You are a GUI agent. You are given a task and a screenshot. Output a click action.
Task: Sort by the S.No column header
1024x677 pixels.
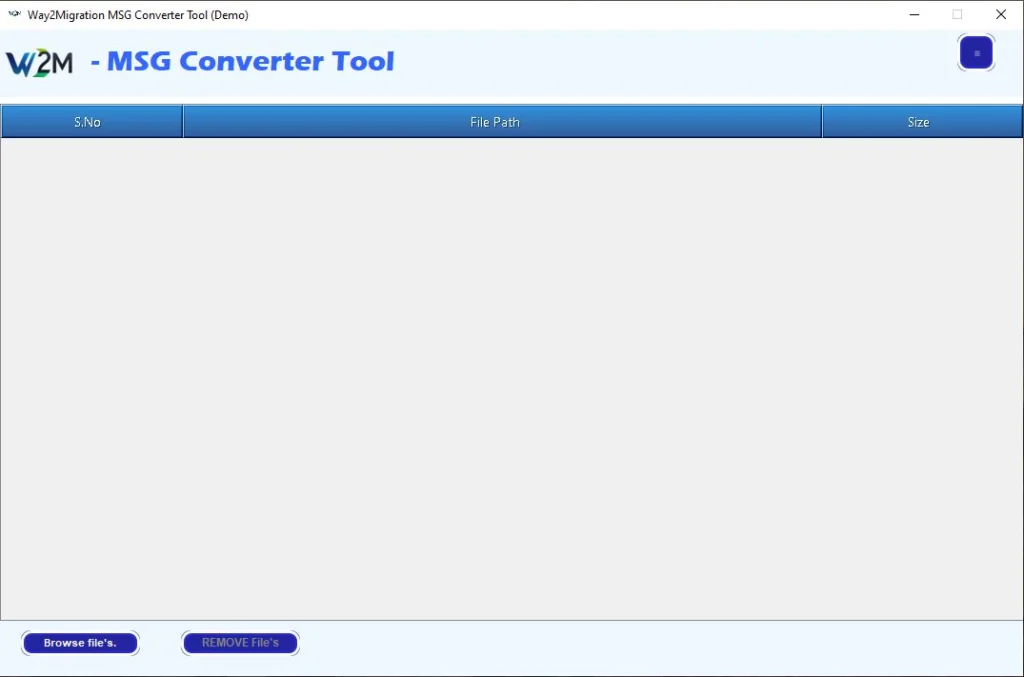point(88,122)
